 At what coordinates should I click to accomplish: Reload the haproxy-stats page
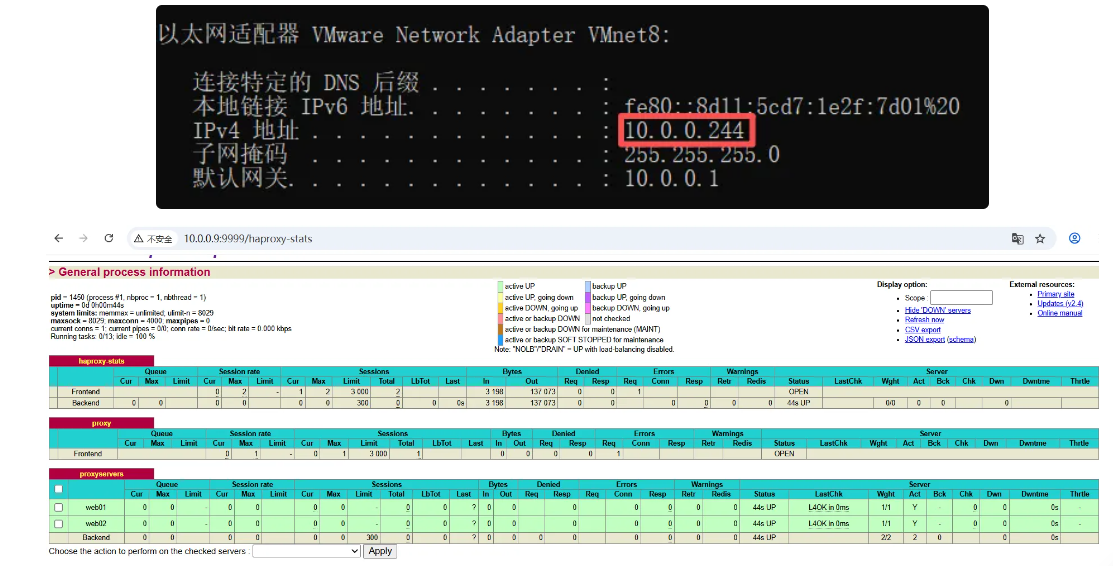[x=109, y=239]
